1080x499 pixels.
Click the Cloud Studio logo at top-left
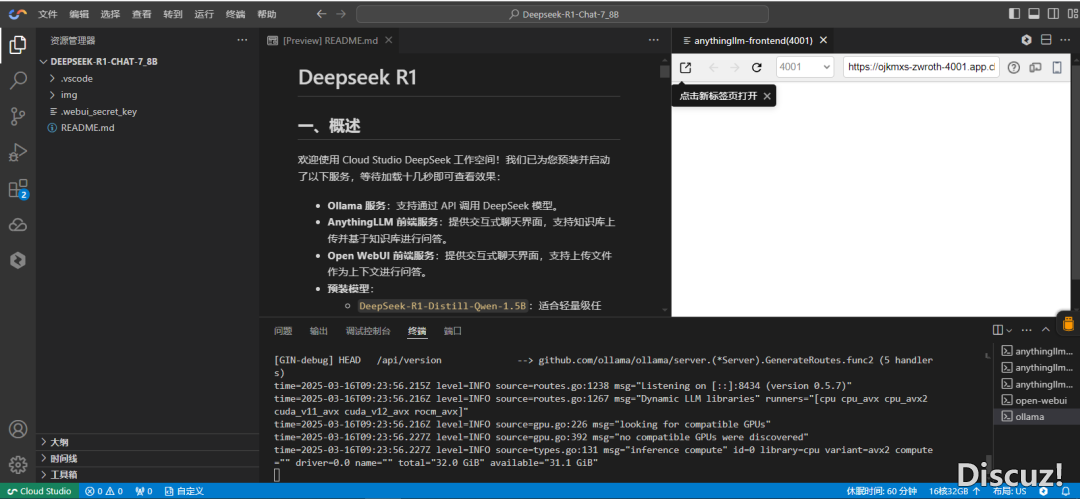point(18,14)
